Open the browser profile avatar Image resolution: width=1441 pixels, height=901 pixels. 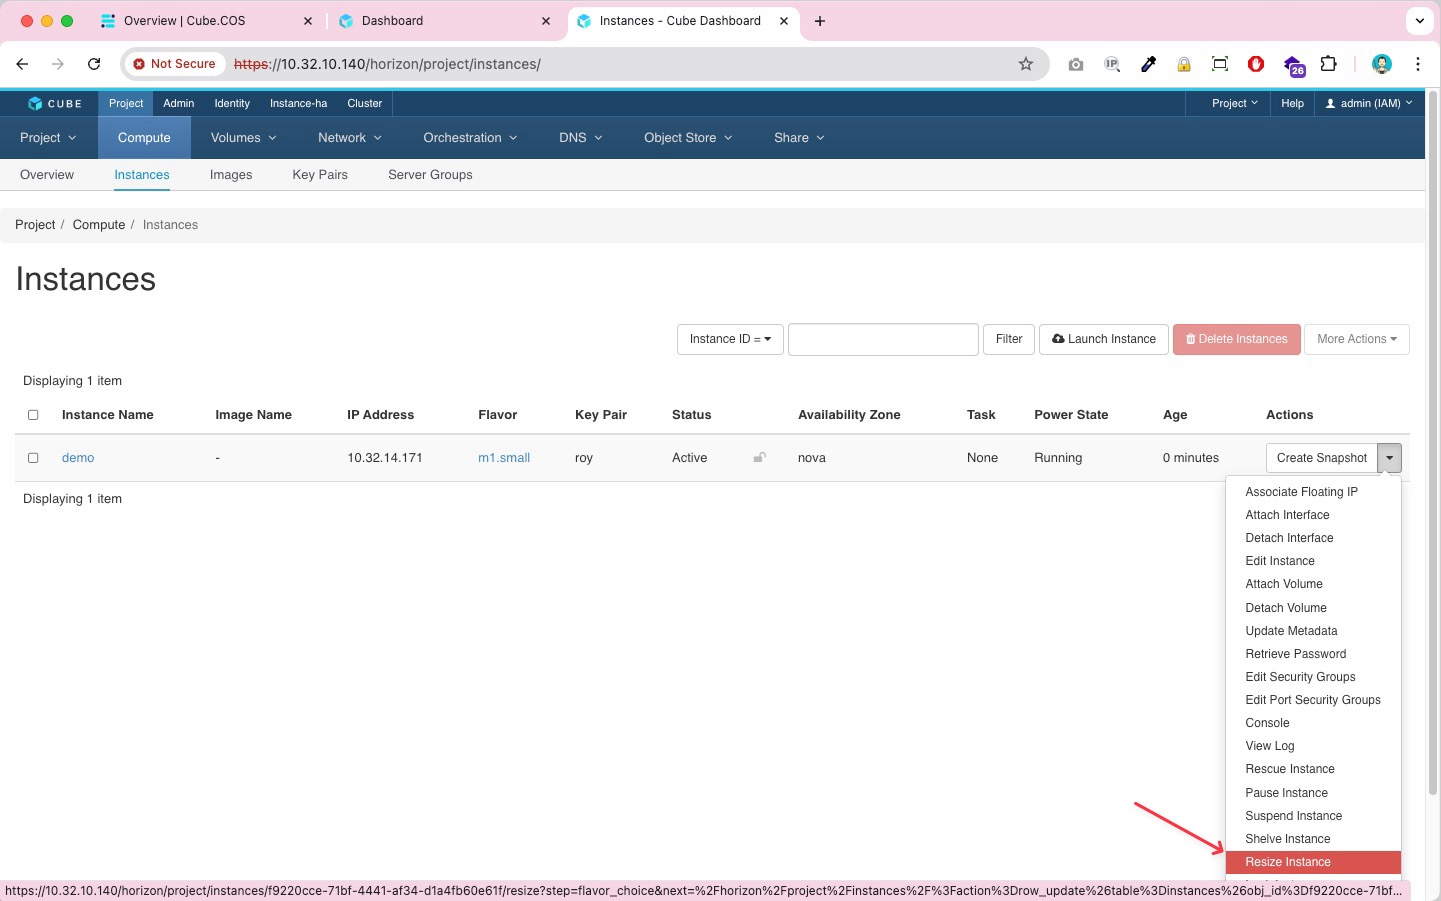pos(1382,64)
